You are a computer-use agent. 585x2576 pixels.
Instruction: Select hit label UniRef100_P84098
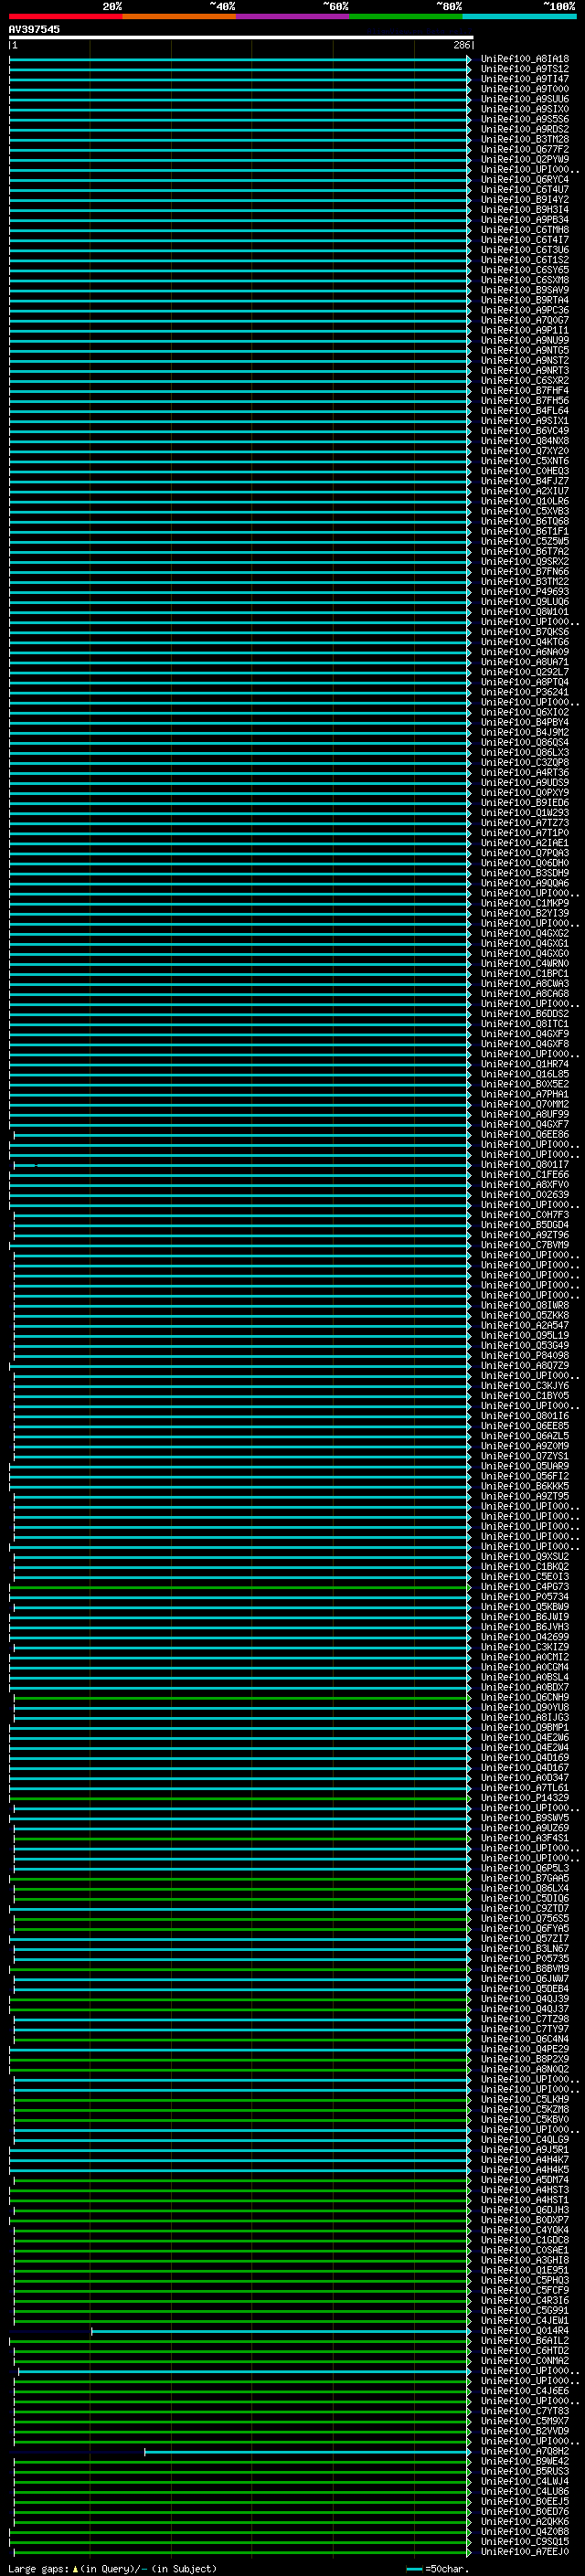coord(525,1356)
